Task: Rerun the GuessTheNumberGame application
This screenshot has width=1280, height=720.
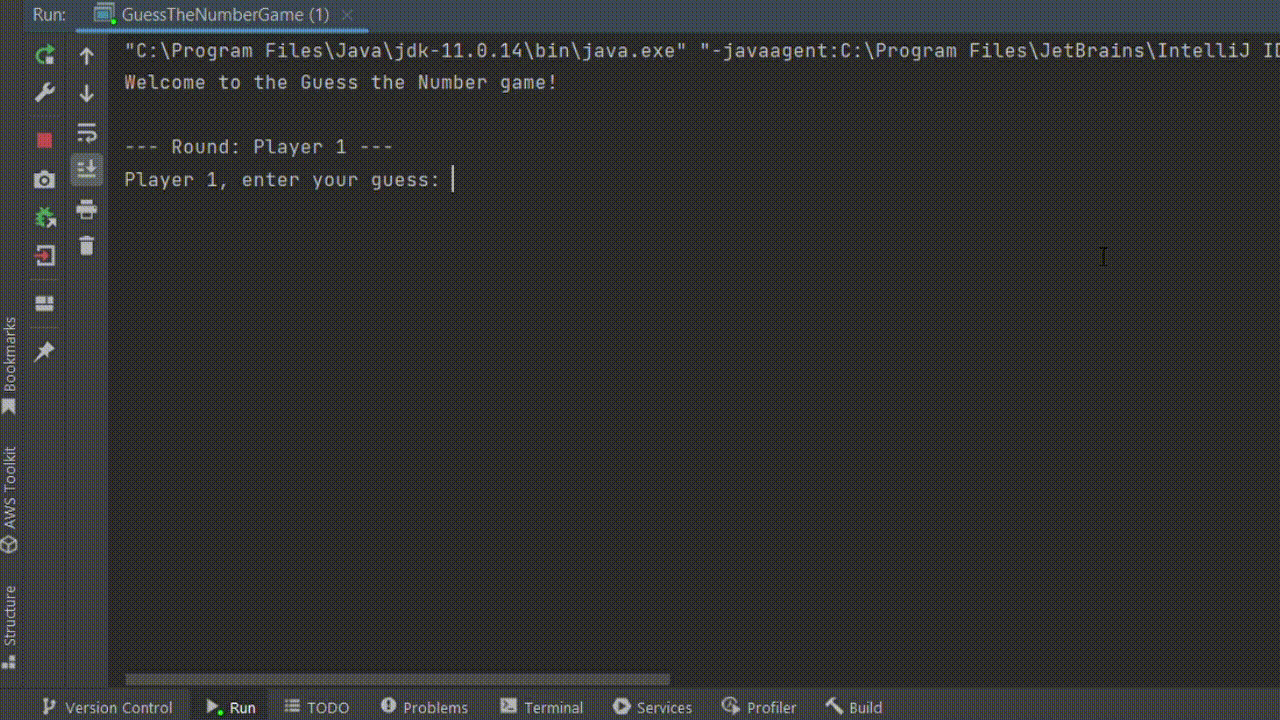Action: point(44,55)
